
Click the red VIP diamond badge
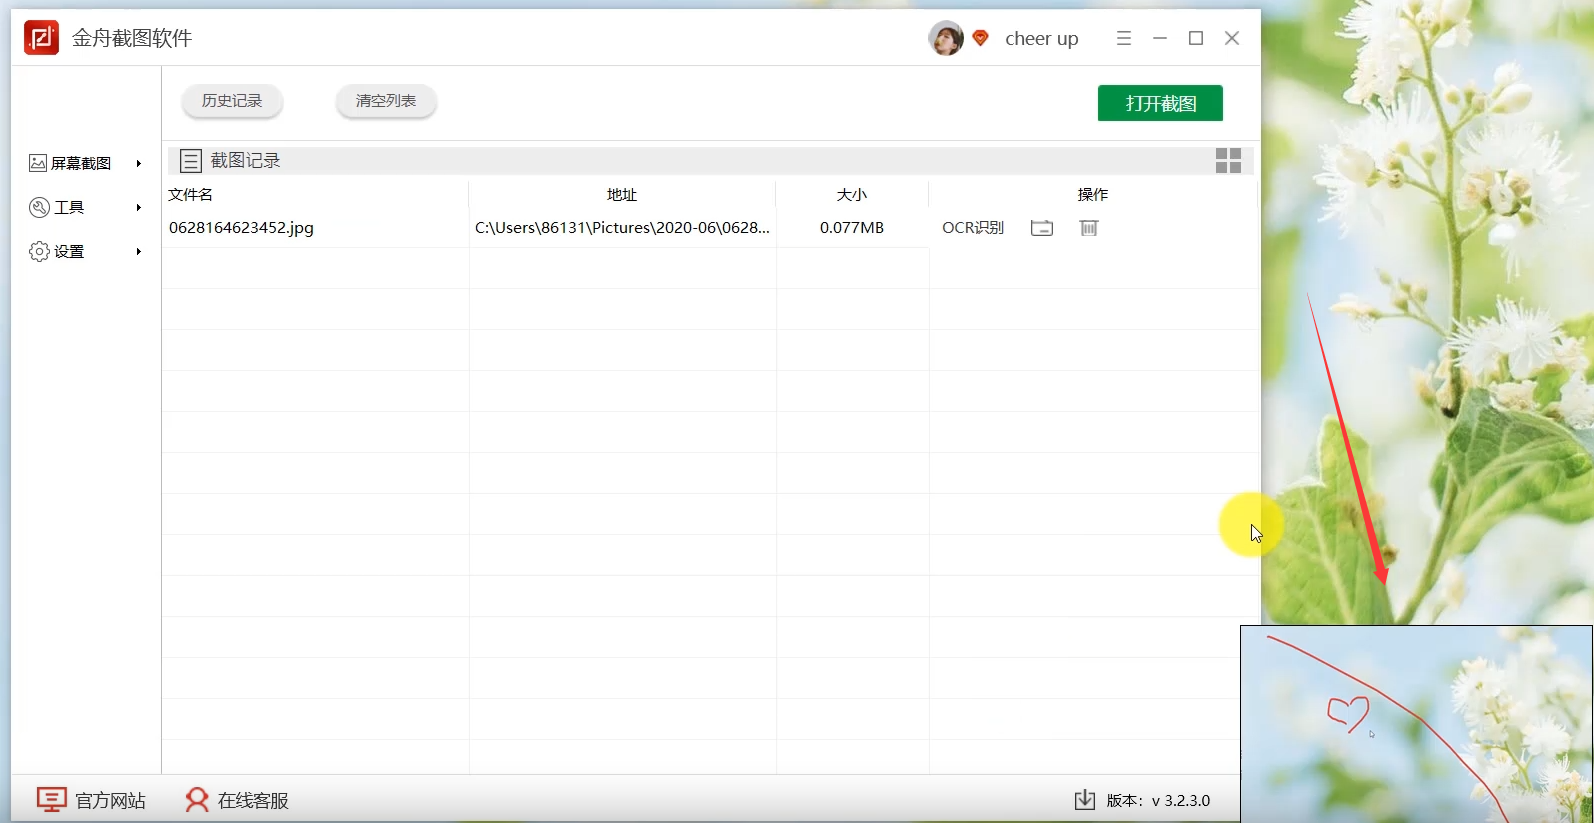coord(980,38)
